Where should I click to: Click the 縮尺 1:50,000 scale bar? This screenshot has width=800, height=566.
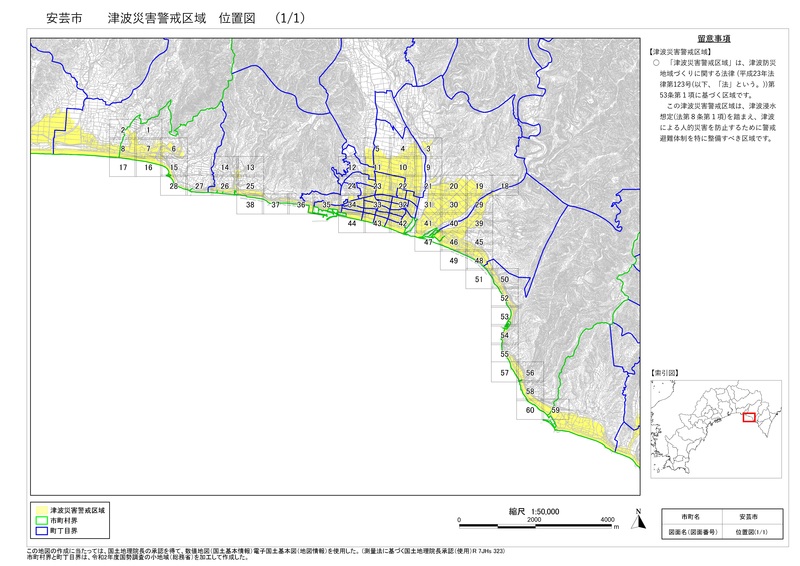(534, 520)
